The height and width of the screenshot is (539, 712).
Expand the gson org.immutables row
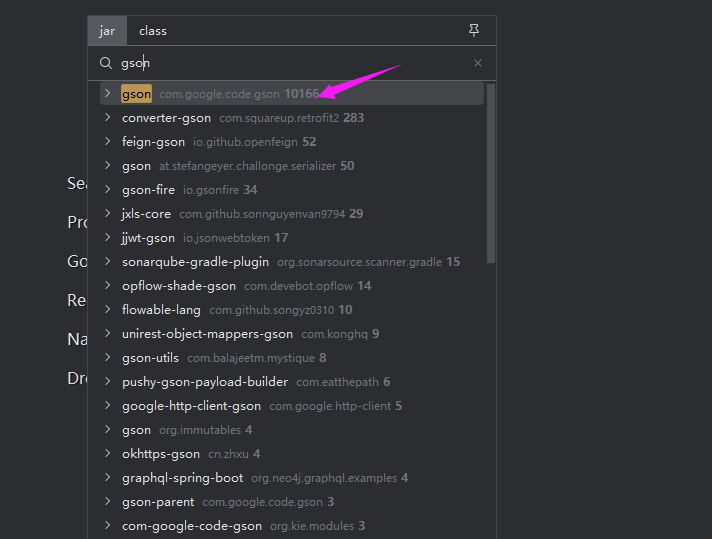[108, 430]
